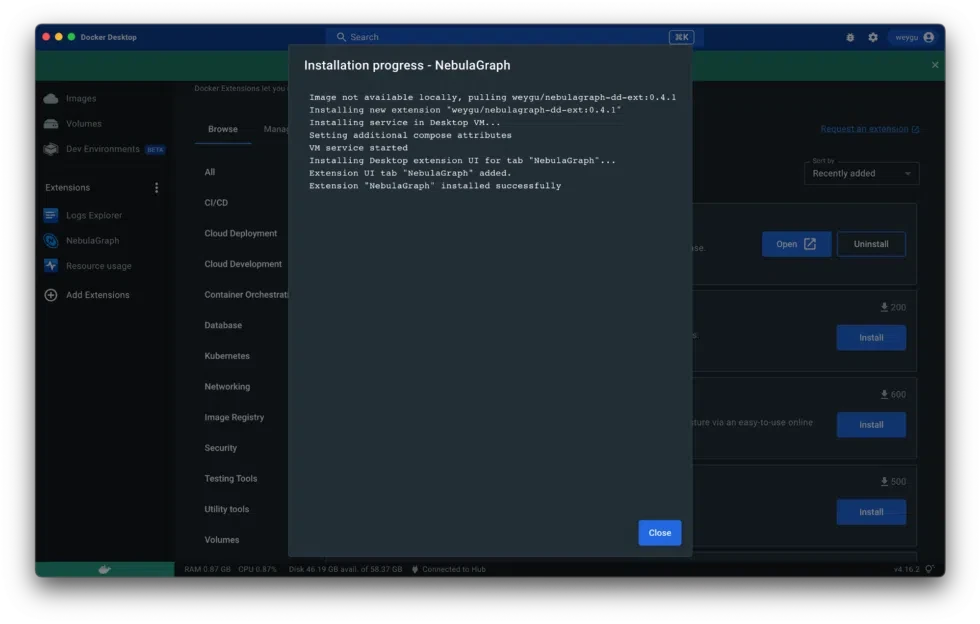The height and width of the screenshot is (624, 980).
Task: Open the Sort by Recently added dropdown
Action: (x=861, y=172)
